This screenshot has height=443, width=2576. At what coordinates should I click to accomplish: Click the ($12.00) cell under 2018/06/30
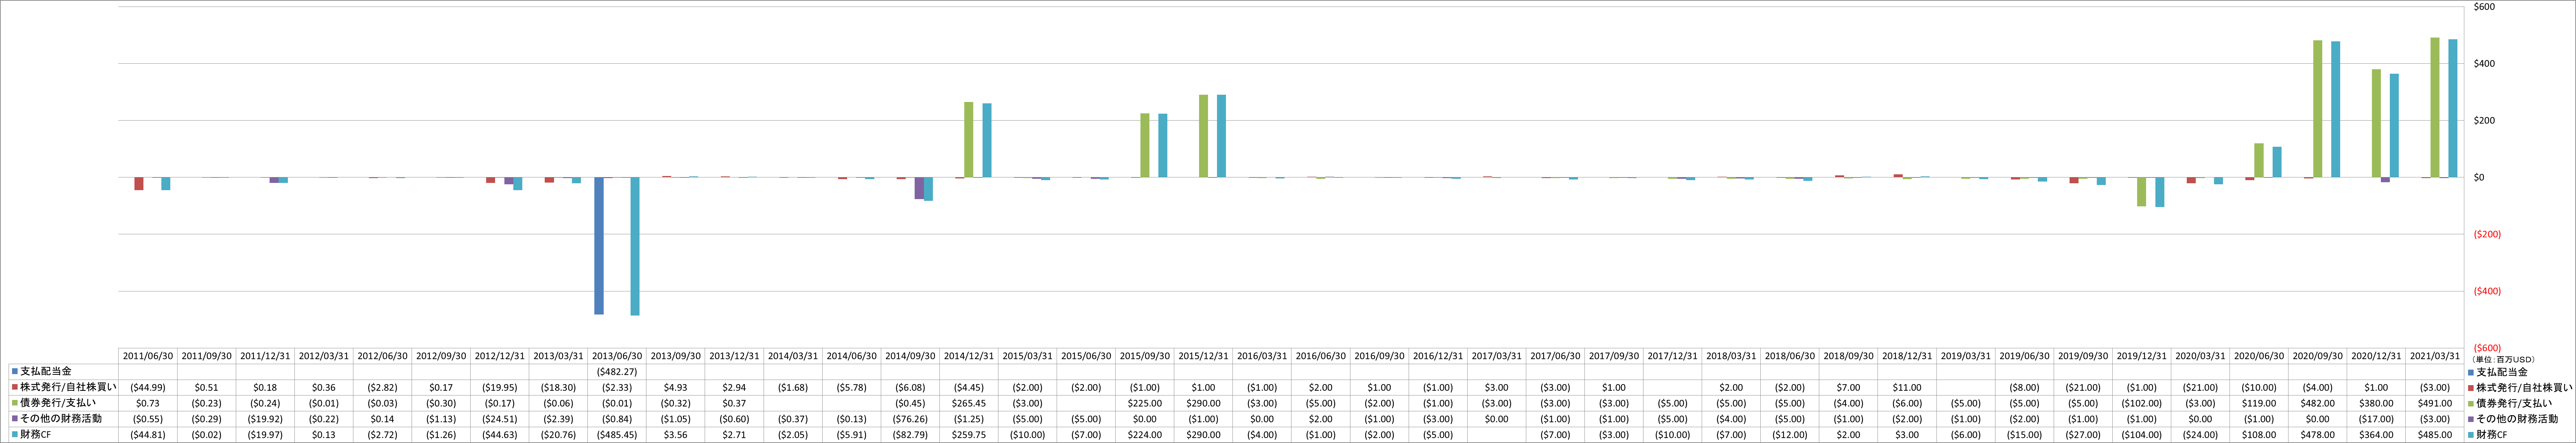pyautogui.click(x=1790, y=435)
